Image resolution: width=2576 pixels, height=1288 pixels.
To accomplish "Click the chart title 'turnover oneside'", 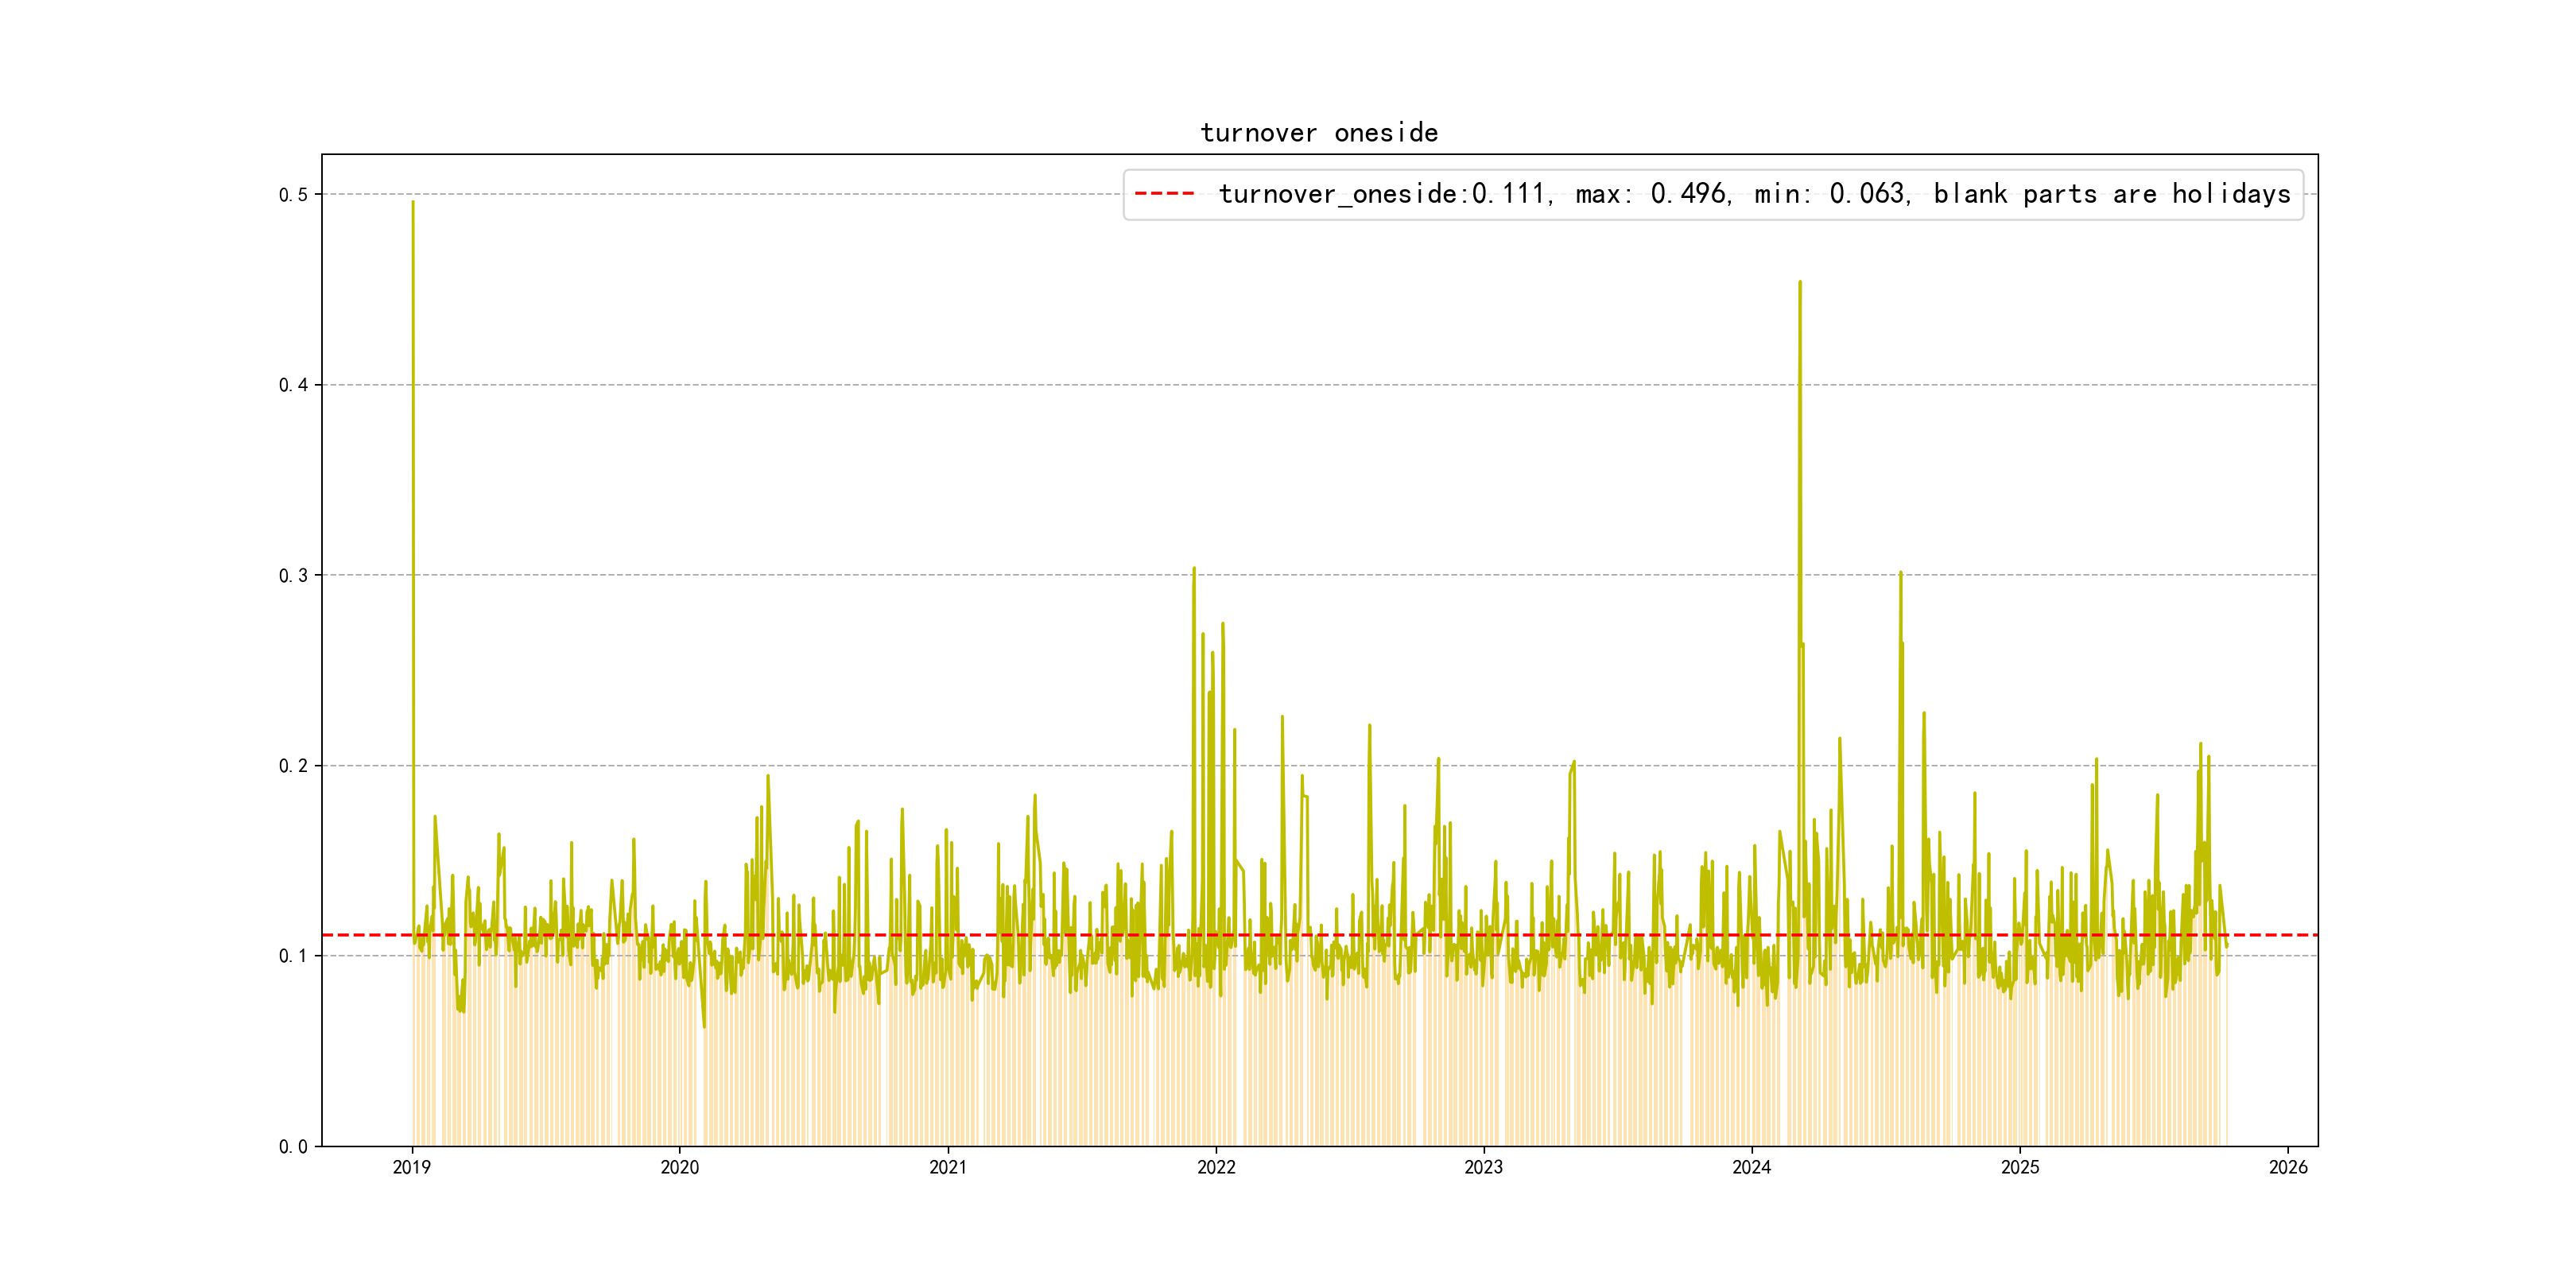I will (x=1319, y=133).
